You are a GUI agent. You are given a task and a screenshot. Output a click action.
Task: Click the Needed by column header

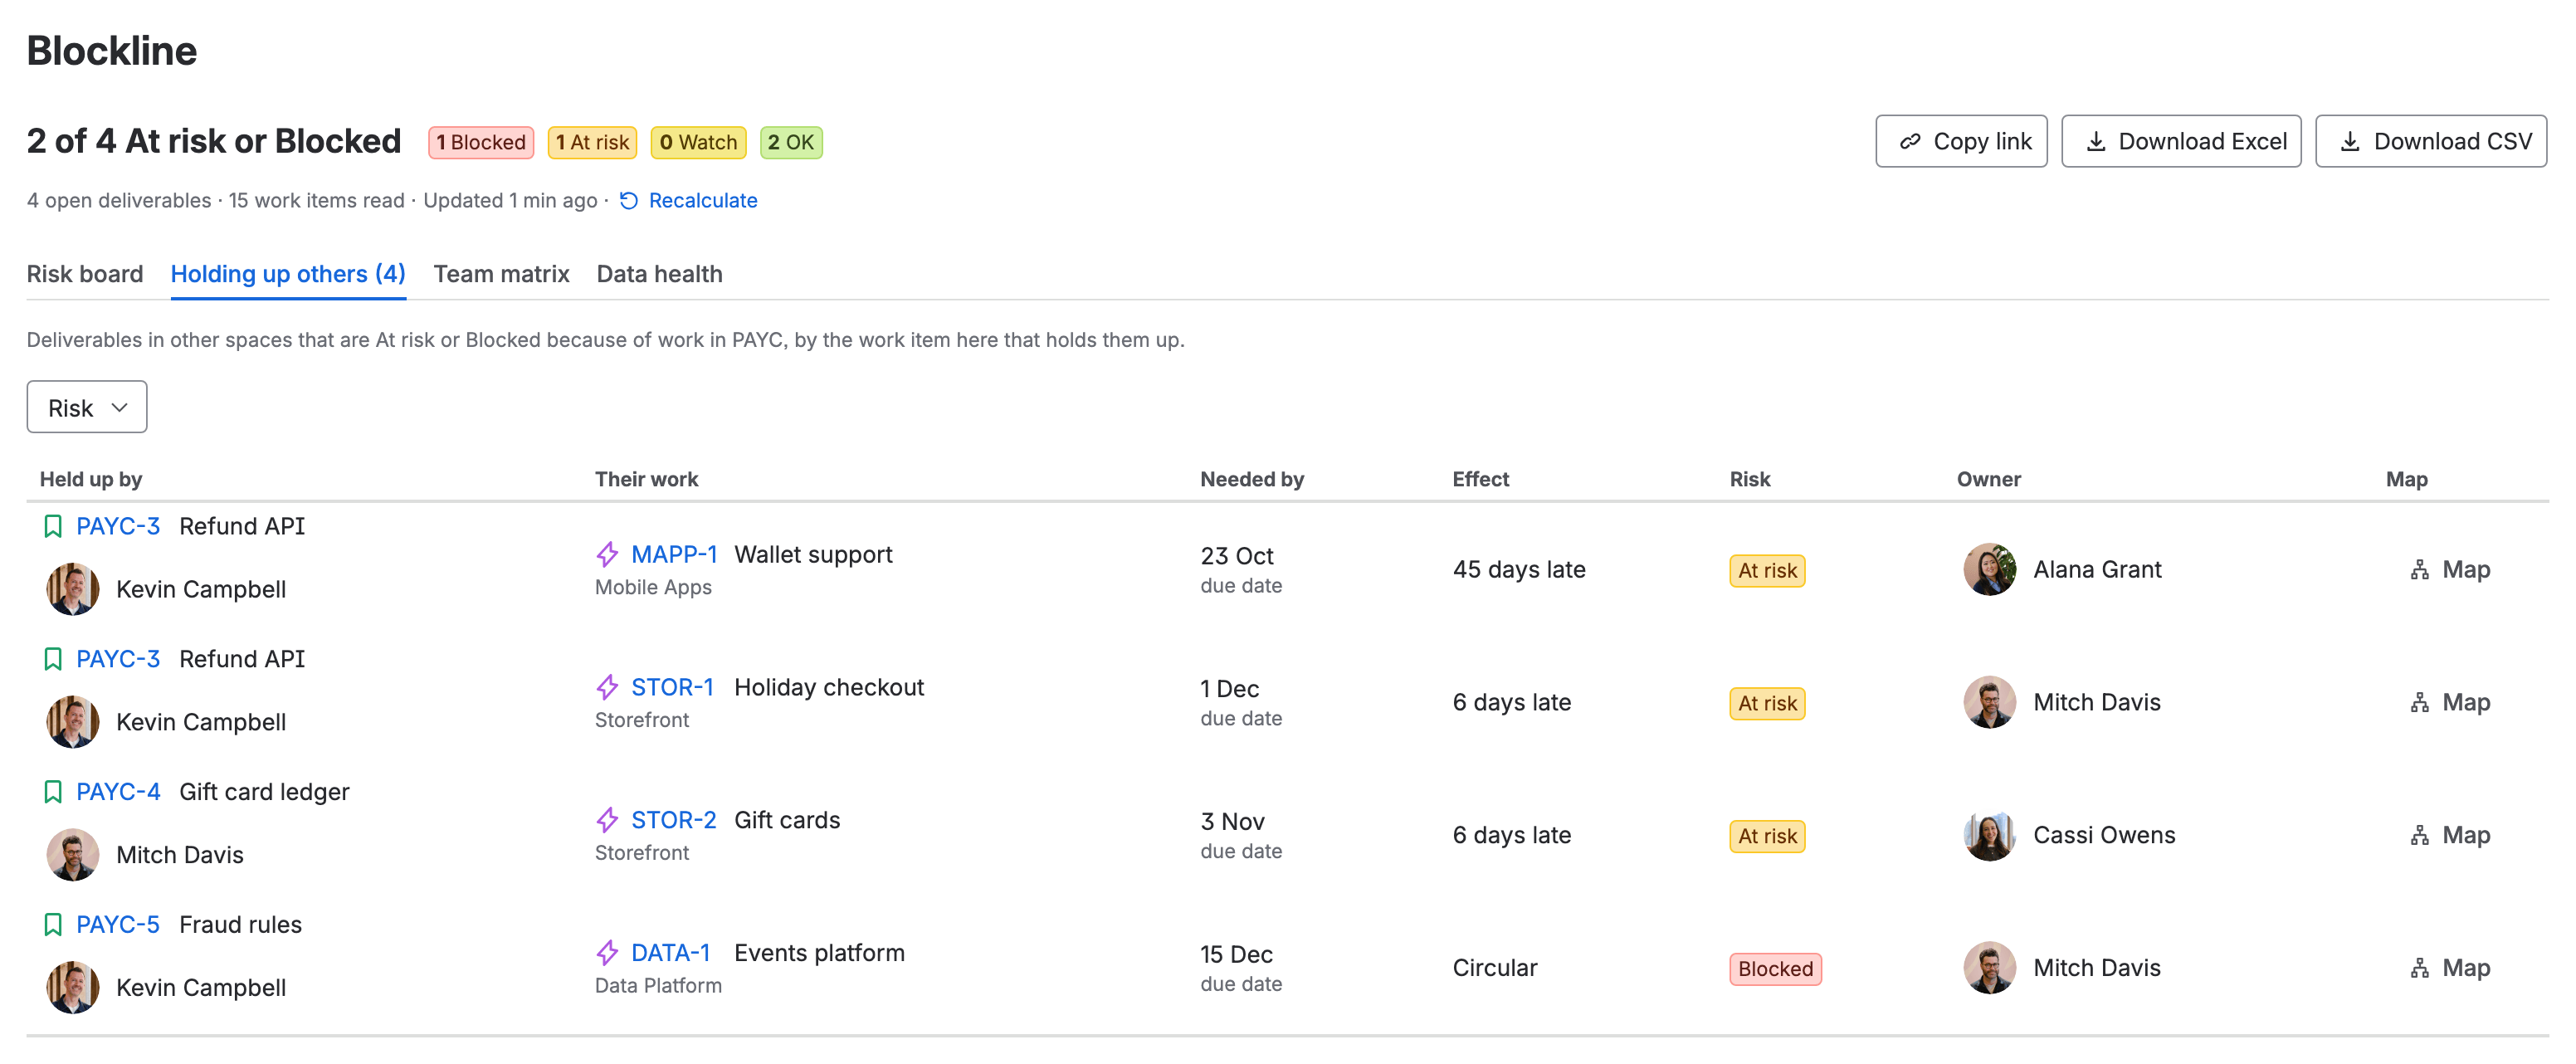tap(1252, 479)
